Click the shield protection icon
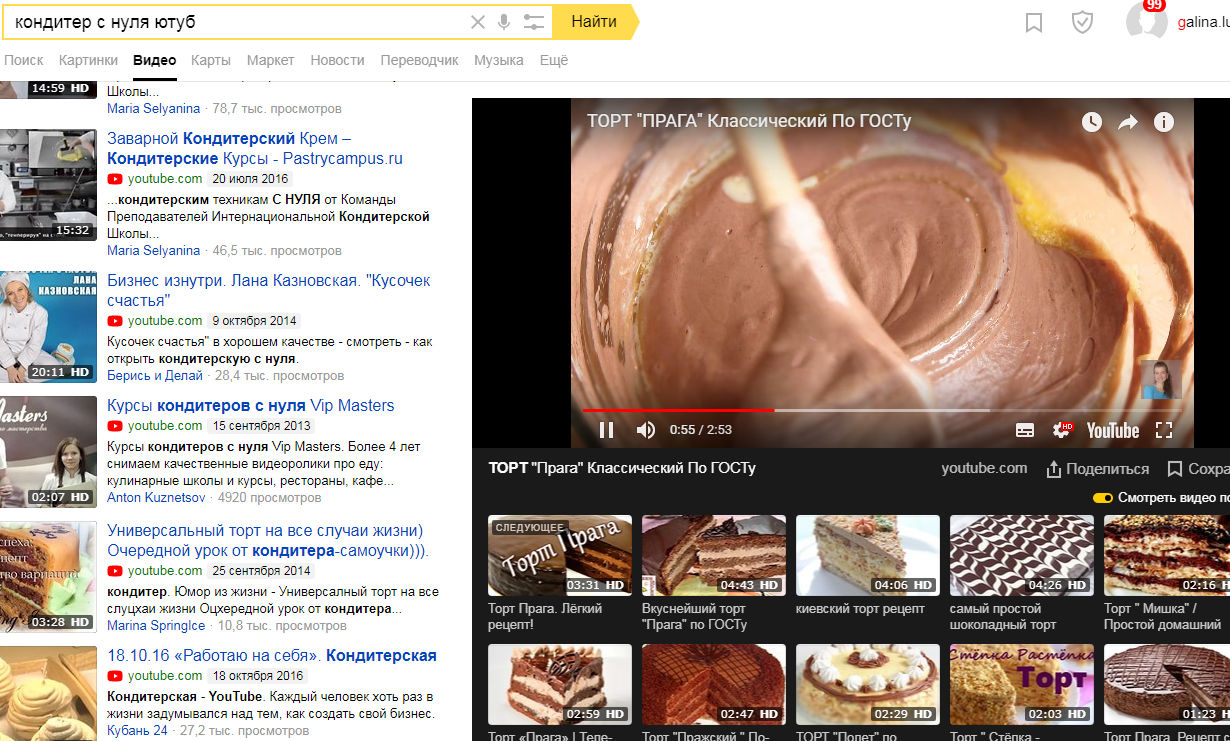The height and width of the screenshot is (741, 1230). pyautogui.click(x=1082, y=22)
